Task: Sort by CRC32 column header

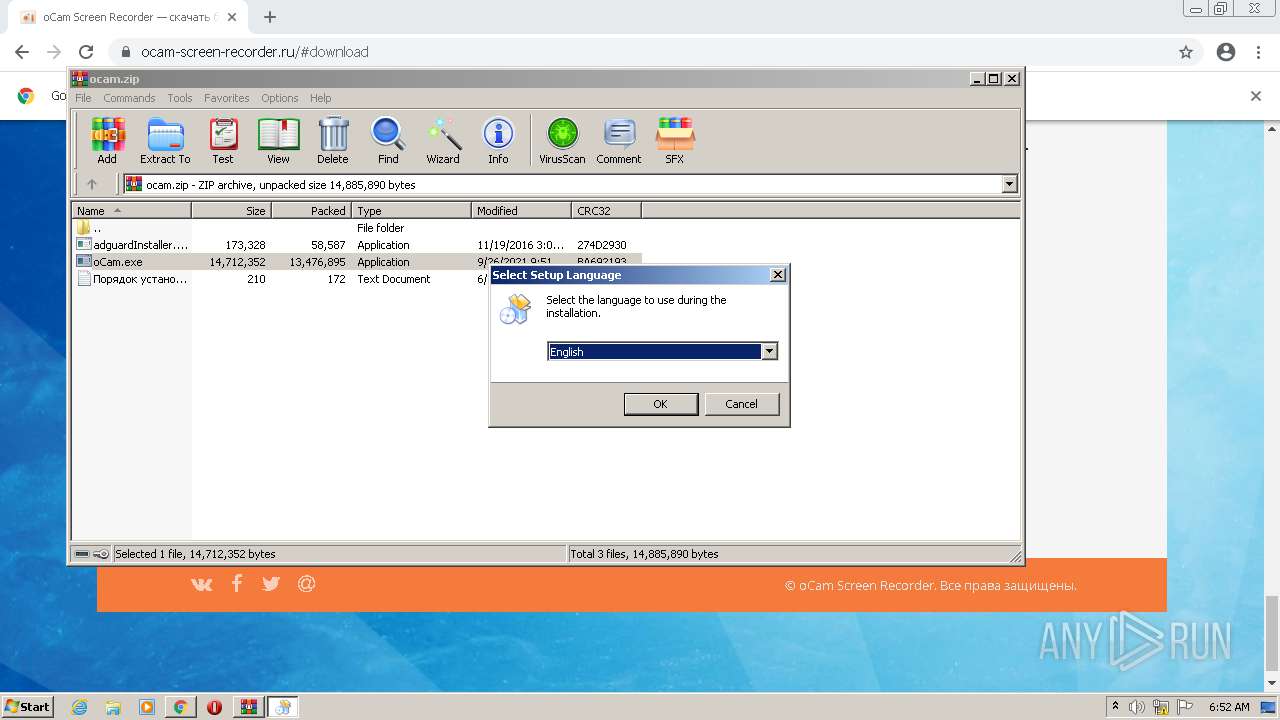Action: click(x=606, y=211)
